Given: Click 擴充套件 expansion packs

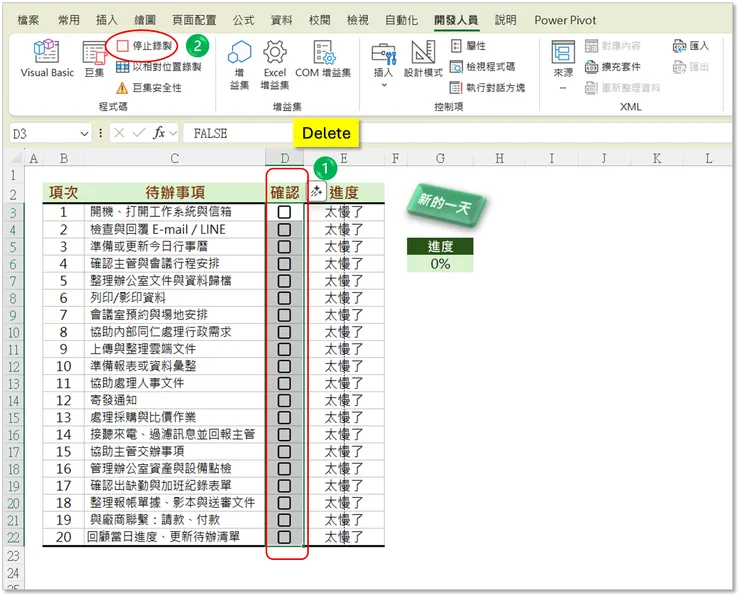Looking at the screenshot, I should (613, 67).
